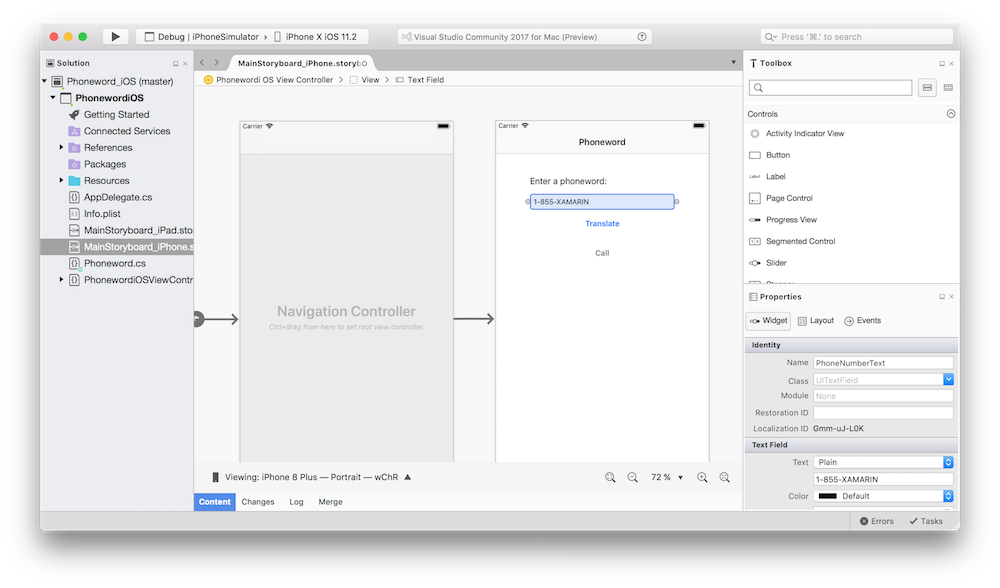Select the Widget tab in Properties
The width and height of the screenshot is (1000, 588).
(x=768, y=320)
